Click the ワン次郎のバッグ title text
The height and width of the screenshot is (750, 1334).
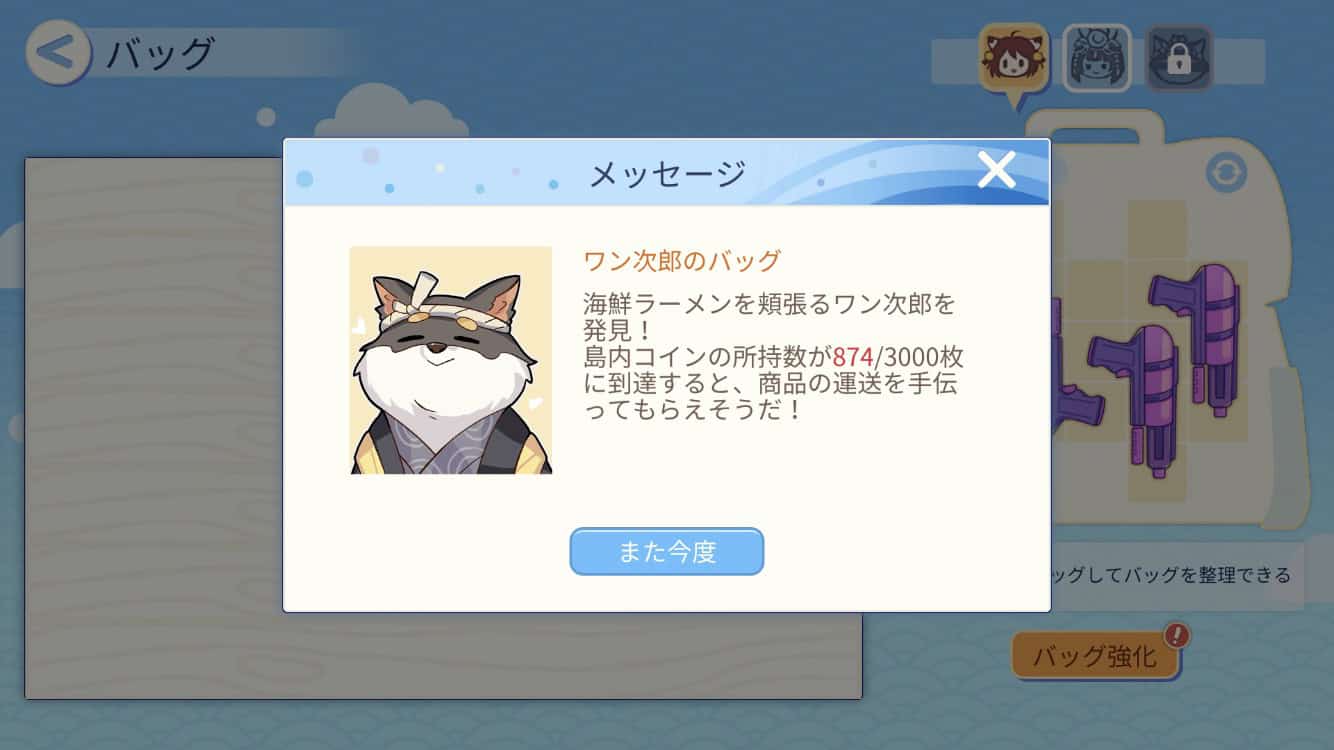(682, 261)
